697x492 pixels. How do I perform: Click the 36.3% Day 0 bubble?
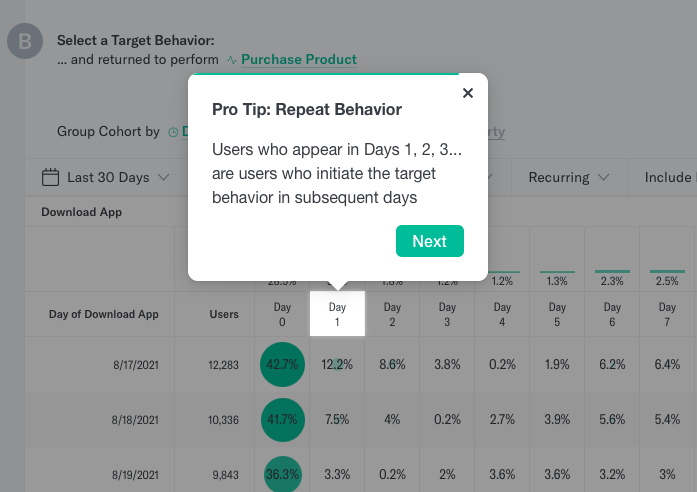click(282, 474)
